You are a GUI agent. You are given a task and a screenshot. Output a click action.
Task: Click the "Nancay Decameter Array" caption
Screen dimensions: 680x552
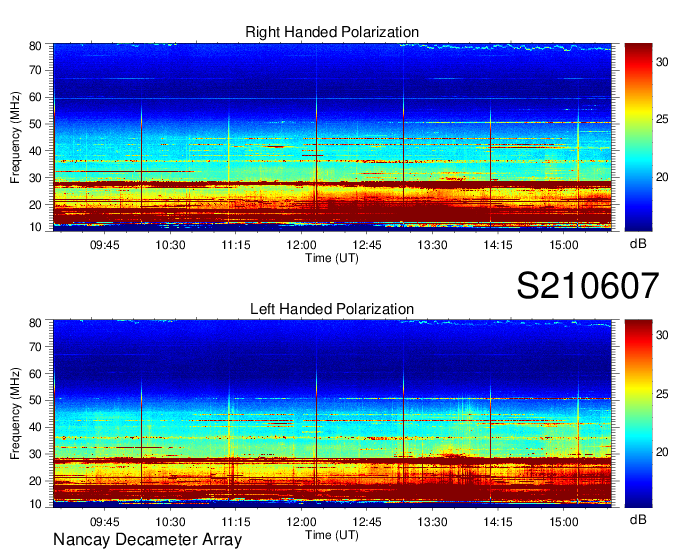coord(147,540)
